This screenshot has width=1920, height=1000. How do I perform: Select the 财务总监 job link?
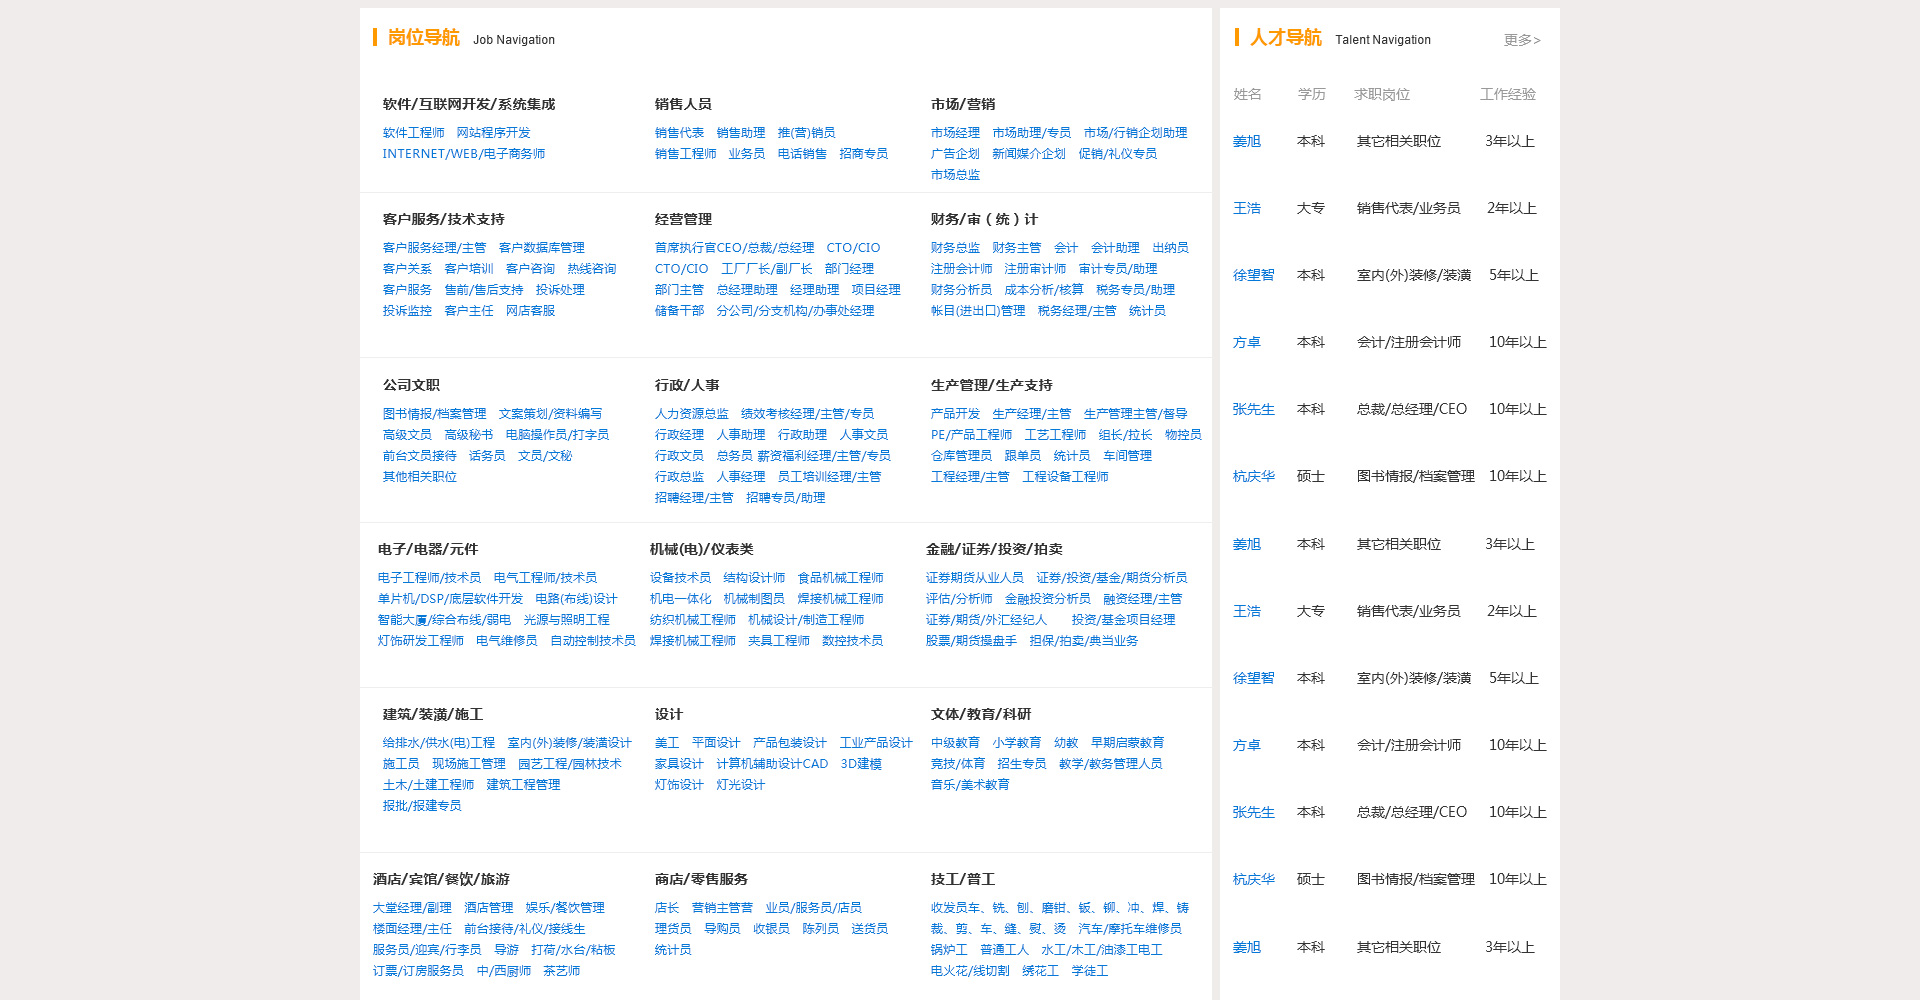click(955, 248)
